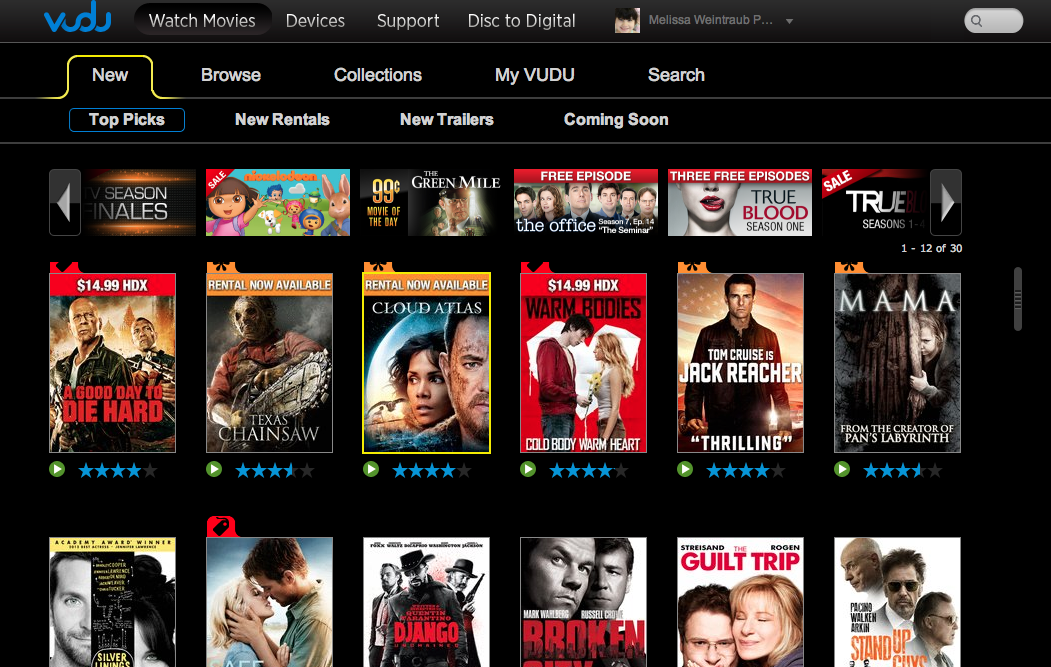Open the Cloud Atlas poster
Viewport: 1051px width, 667px height.
click(x=426, y=363)
